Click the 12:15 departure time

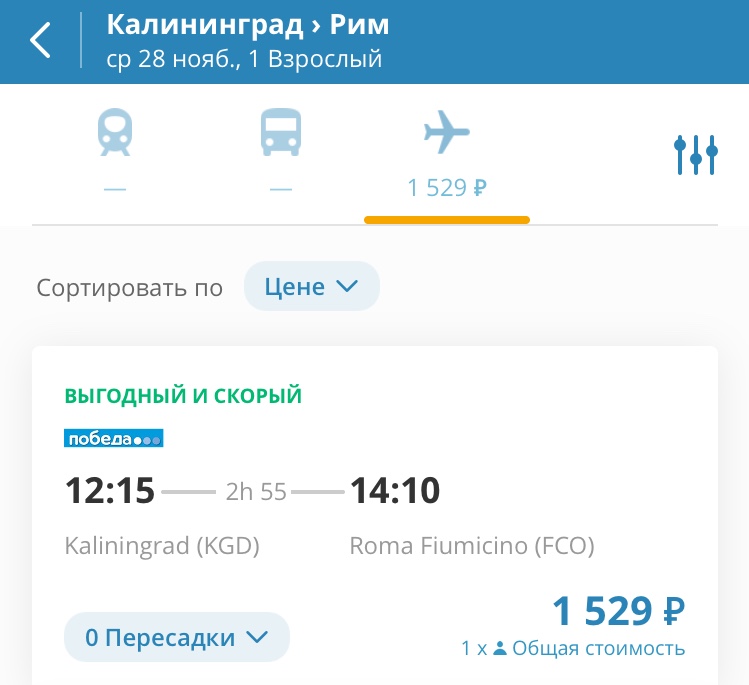tap(110, 491)
